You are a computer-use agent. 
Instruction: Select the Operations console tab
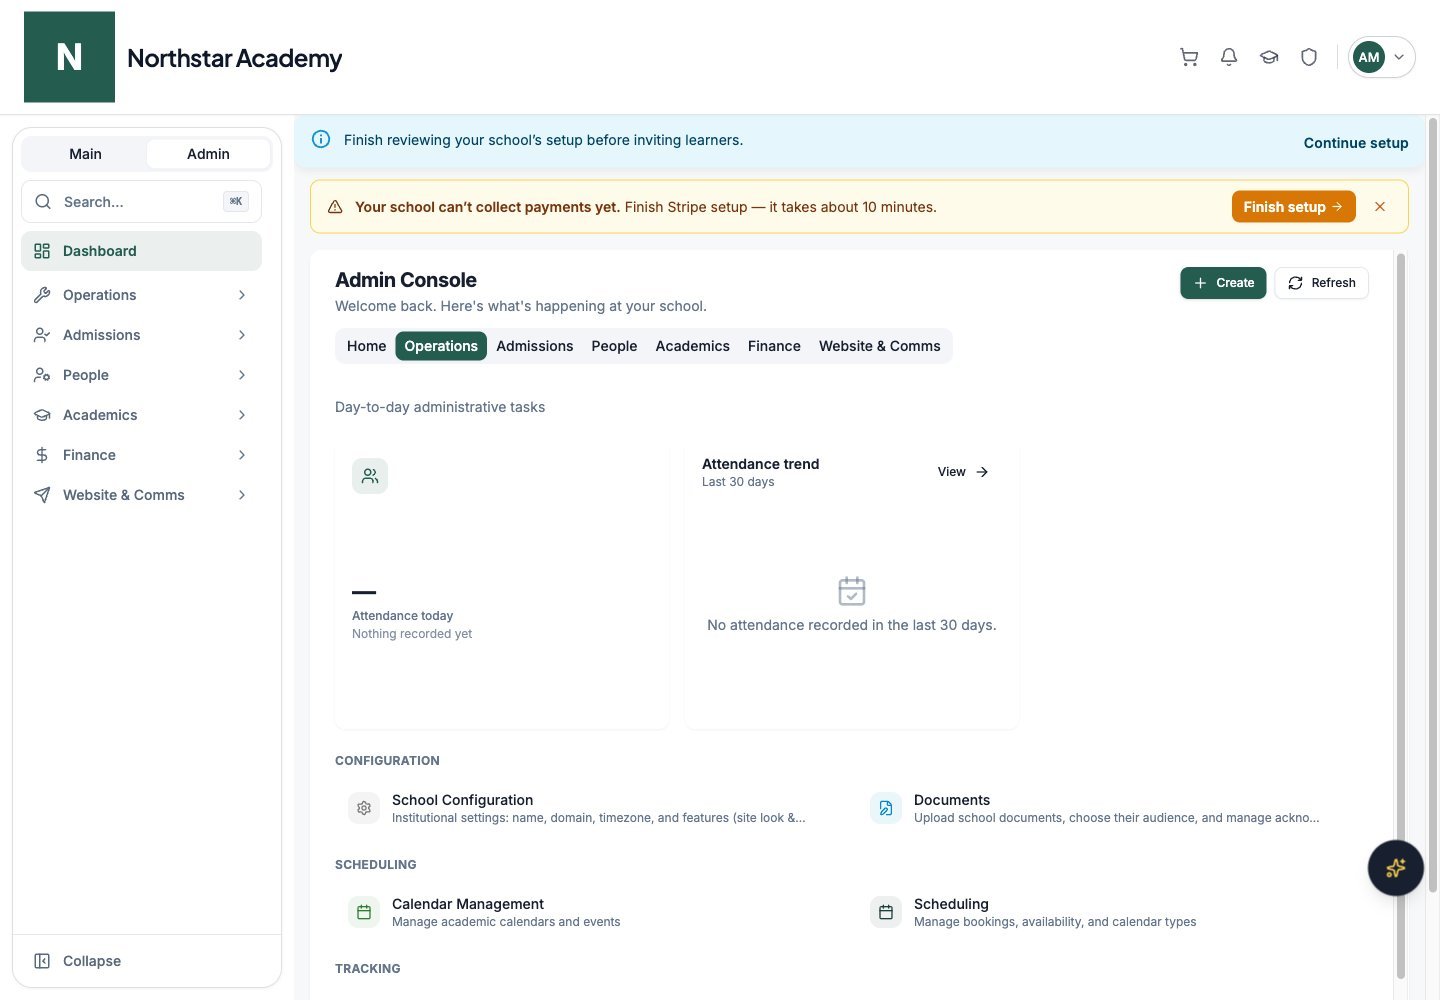[441, 346]
